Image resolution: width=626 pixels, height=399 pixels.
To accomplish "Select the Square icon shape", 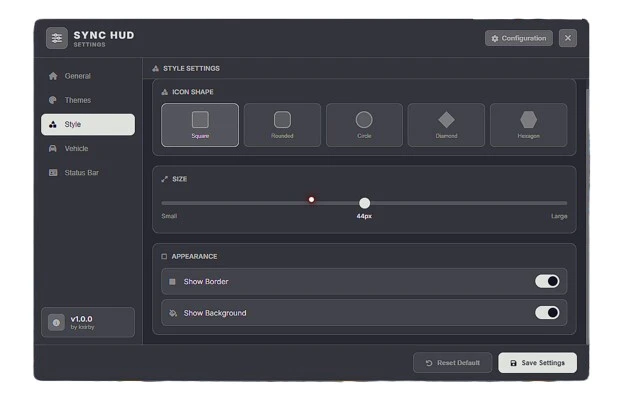I will tap(200, 125).
